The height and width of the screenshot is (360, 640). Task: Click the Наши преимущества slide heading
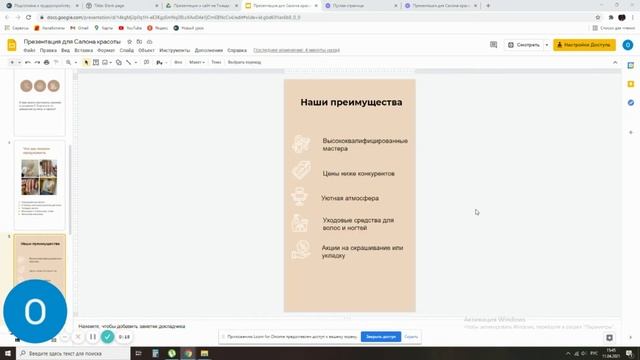click(351, 102)
